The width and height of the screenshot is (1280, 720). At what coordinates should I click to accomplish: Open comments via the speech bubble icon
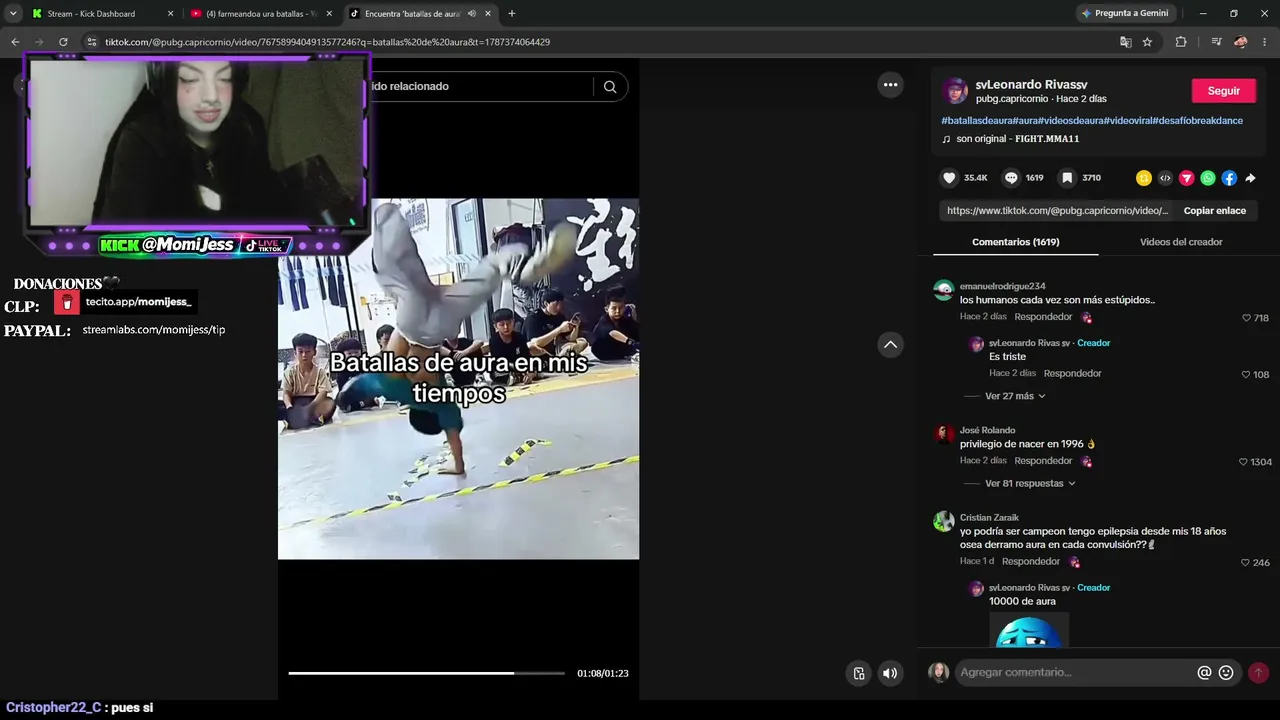(1011, 178)
